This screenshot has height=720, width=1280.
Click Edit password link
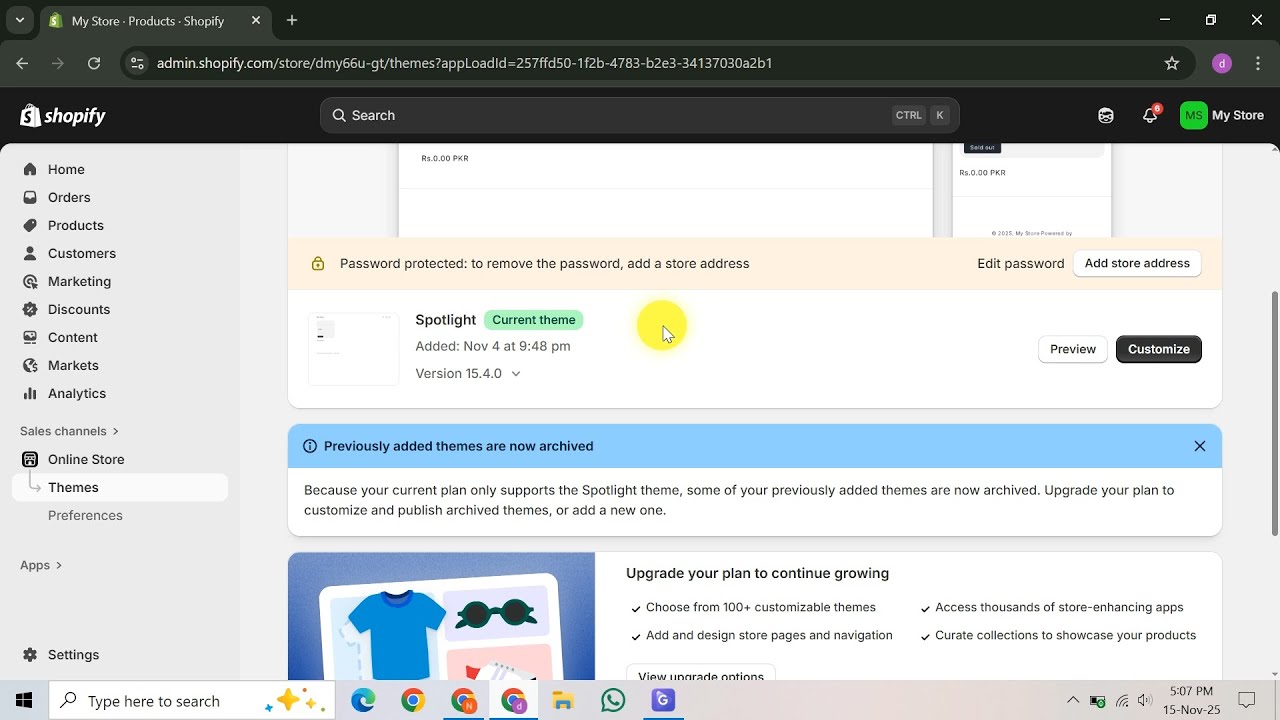coord(1020,264)
